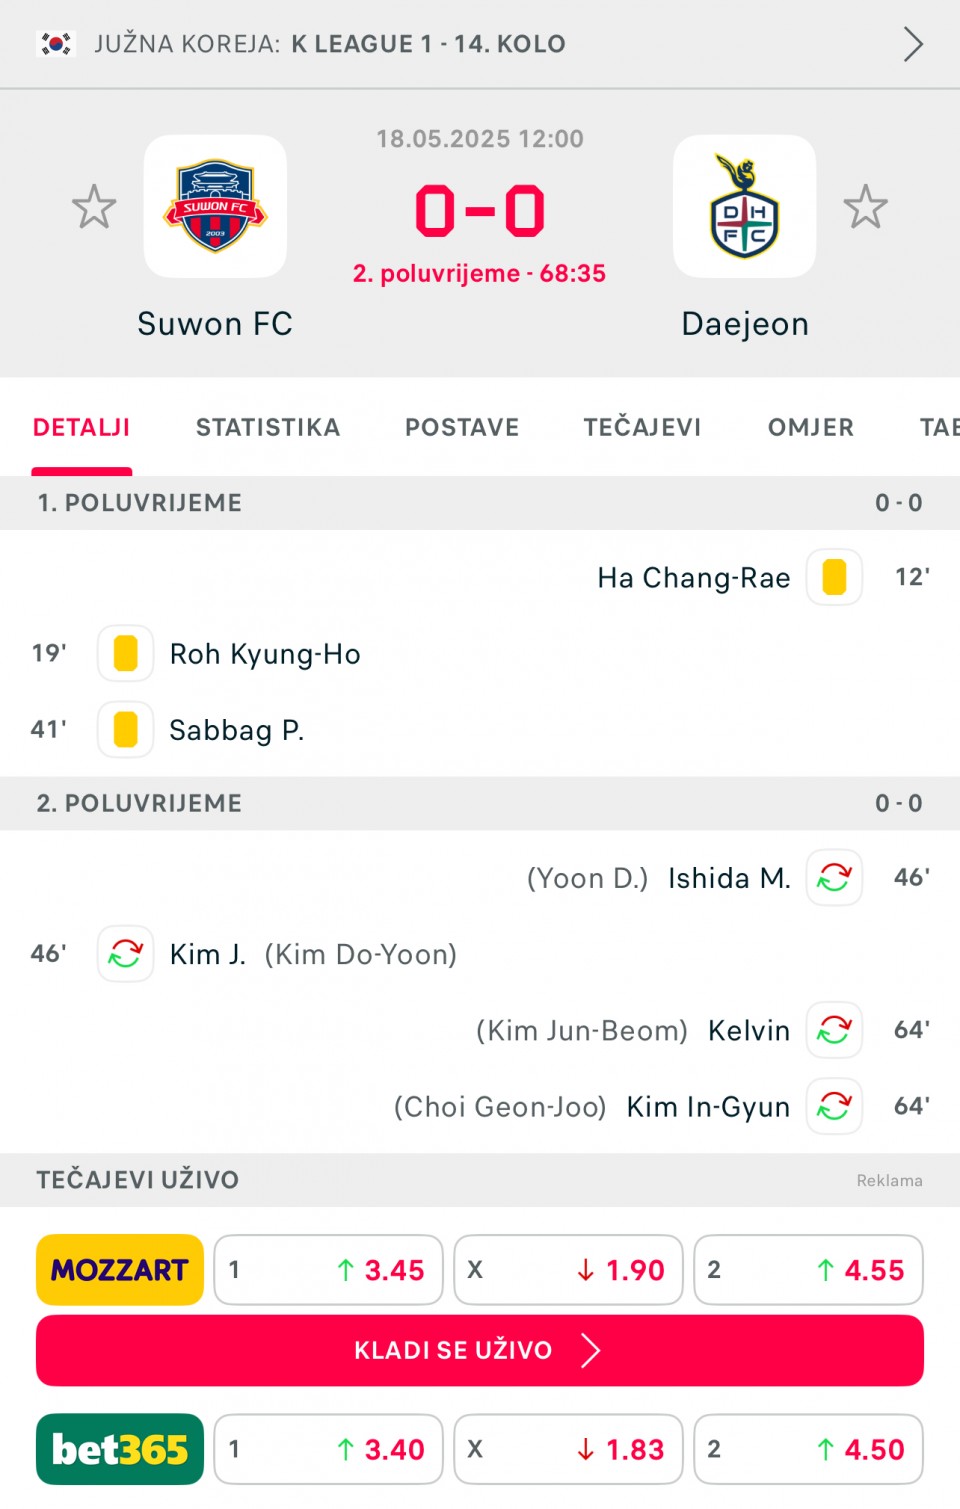Click Ha Chang-Rae's yellow card icon

click(x=834, y=577)
